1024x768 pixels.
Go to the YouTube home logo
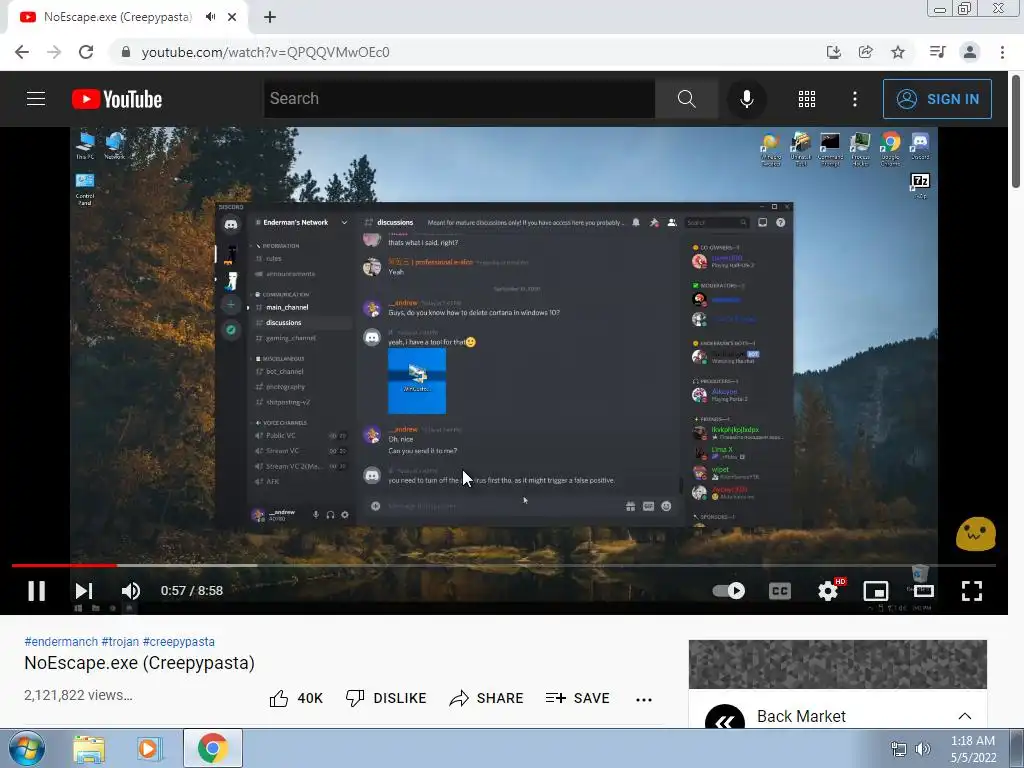click(117, 99)
